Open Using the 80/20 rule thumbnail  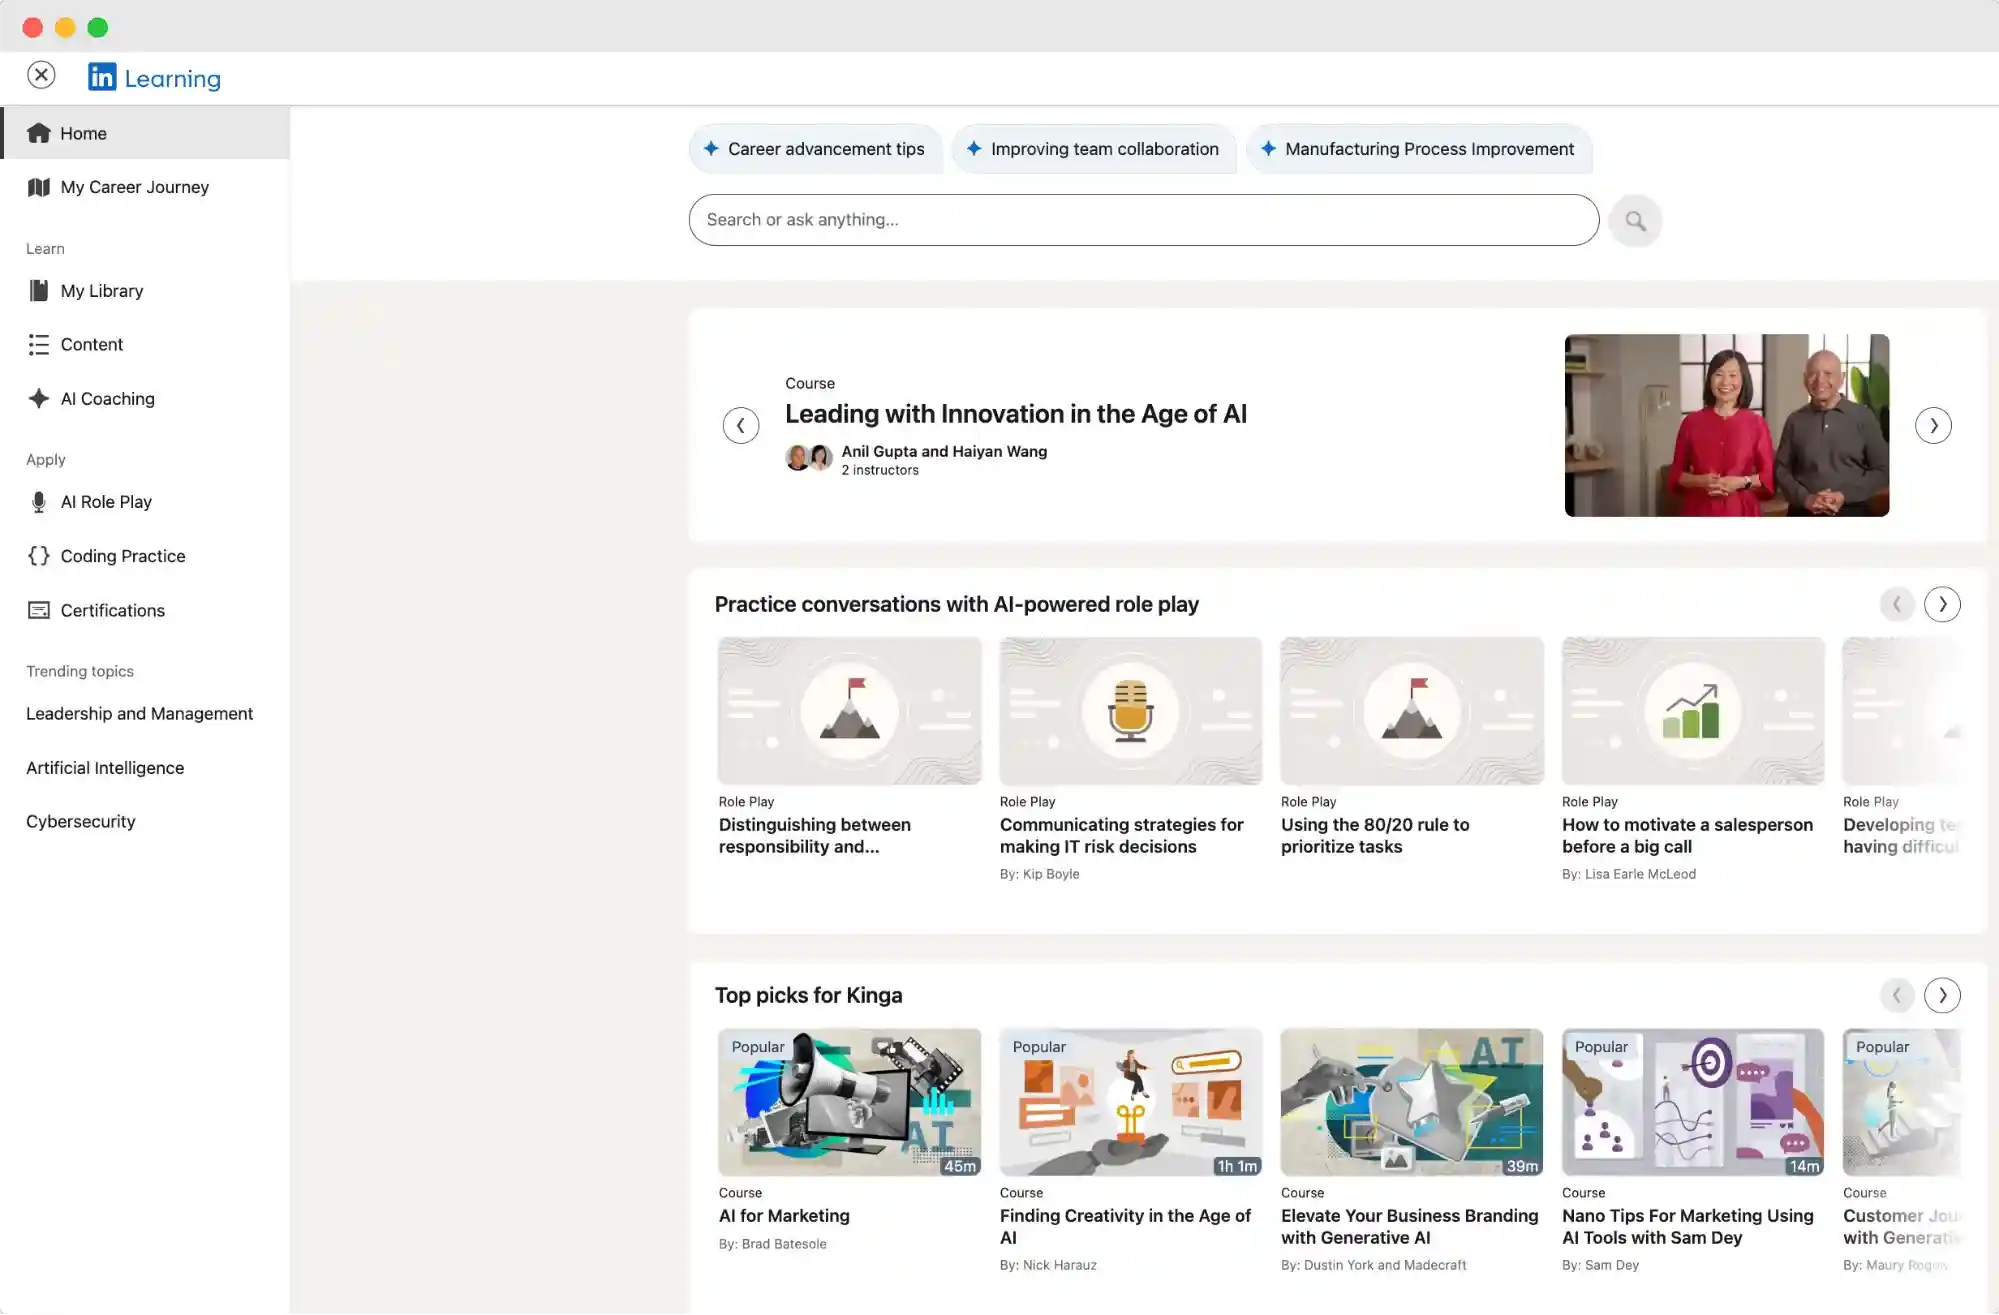(1411, 711)
